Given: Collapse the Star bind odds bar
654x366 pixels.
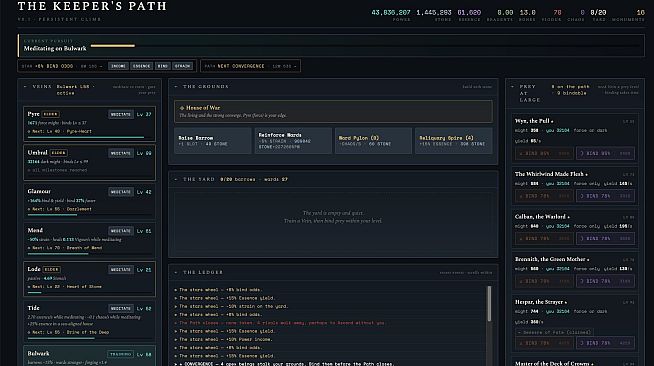Looking at the screenshot, I should pyautogui.click(x=101, y=66).
